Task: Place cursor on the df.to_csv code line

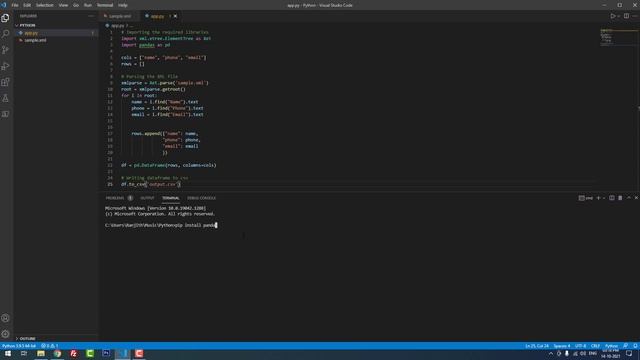Action: (151, 184)
